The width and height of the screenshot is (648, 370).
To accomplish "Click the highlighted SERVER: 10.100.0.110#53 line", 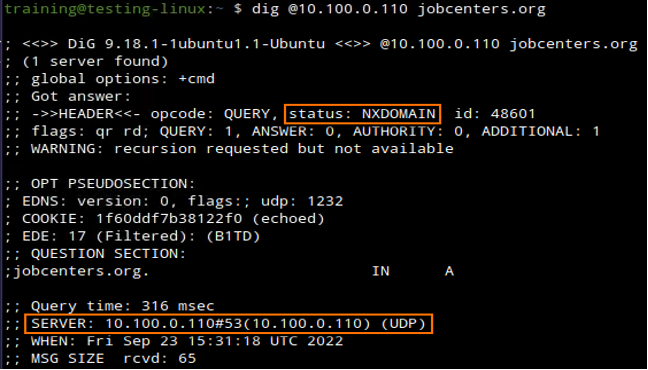I will (229, 324).
